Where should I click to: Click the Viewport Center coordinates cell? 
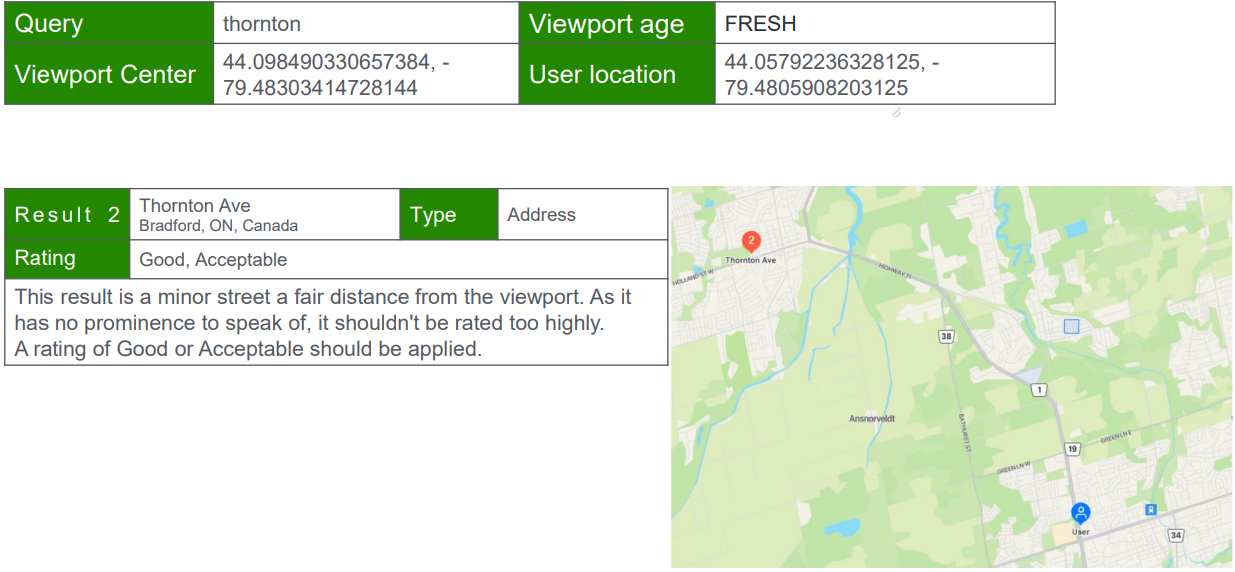365,75
